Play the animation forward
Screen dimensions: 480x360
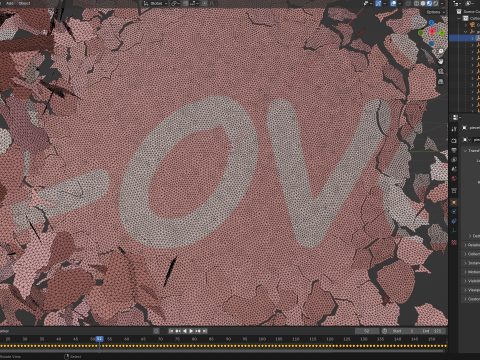191,331
